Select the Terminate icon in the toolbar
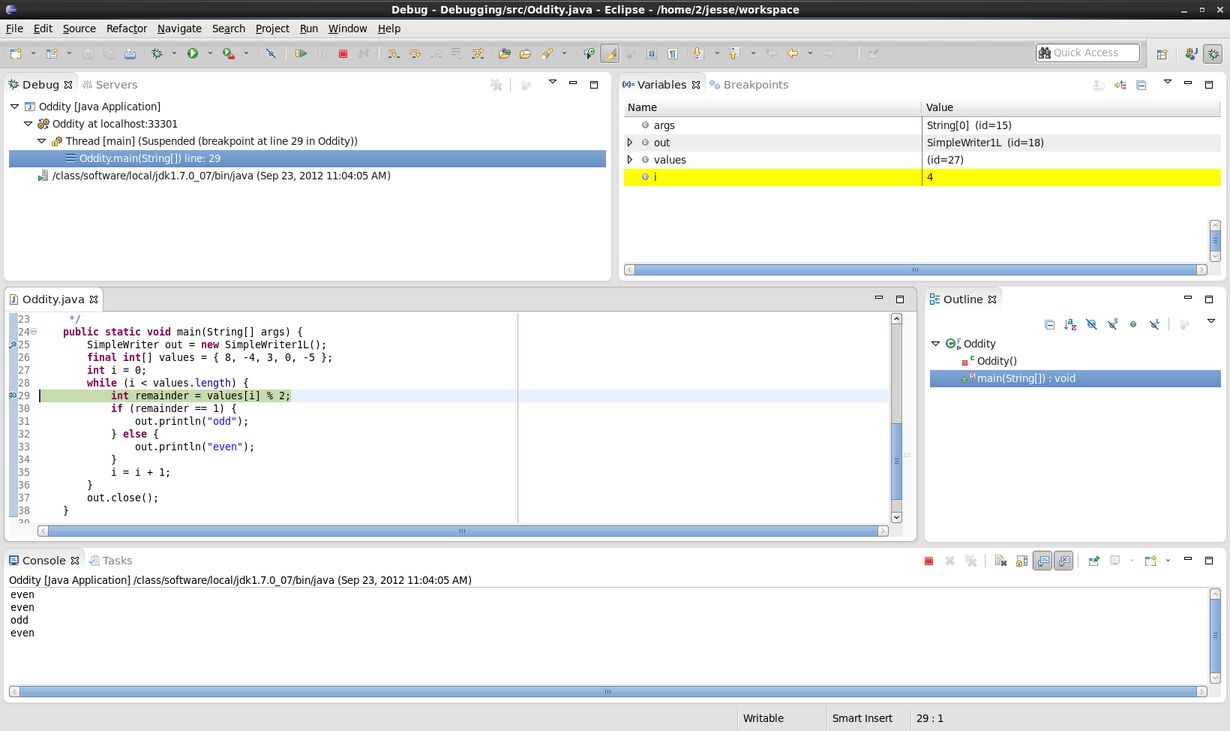Screen dimensions: 1230x731 [343, 53]
